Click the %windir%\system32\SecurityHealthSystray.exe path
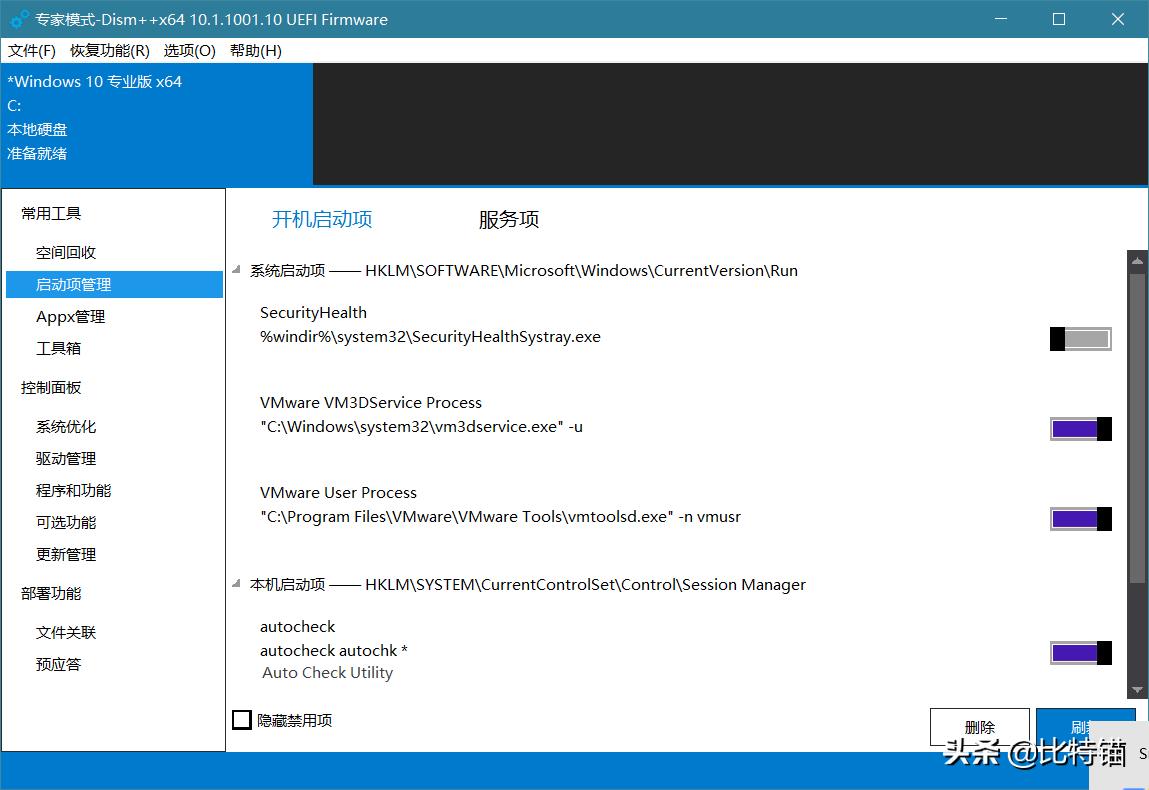 pyautogui.click(x=430, y=337)
